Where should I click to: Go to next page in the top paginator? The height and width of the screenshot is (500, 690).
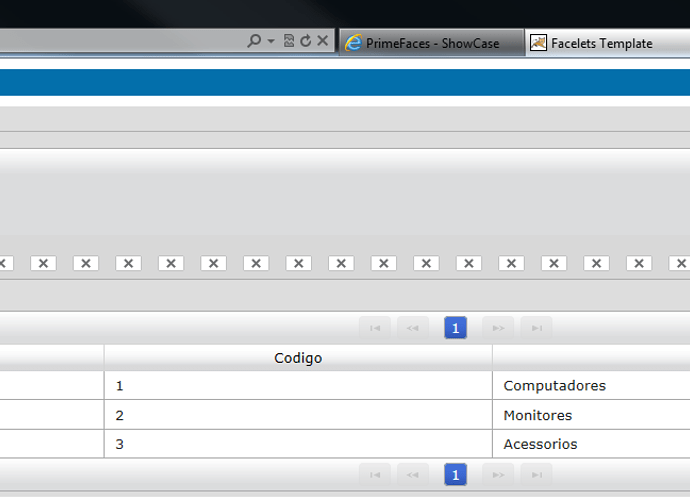tap(498, 328)
